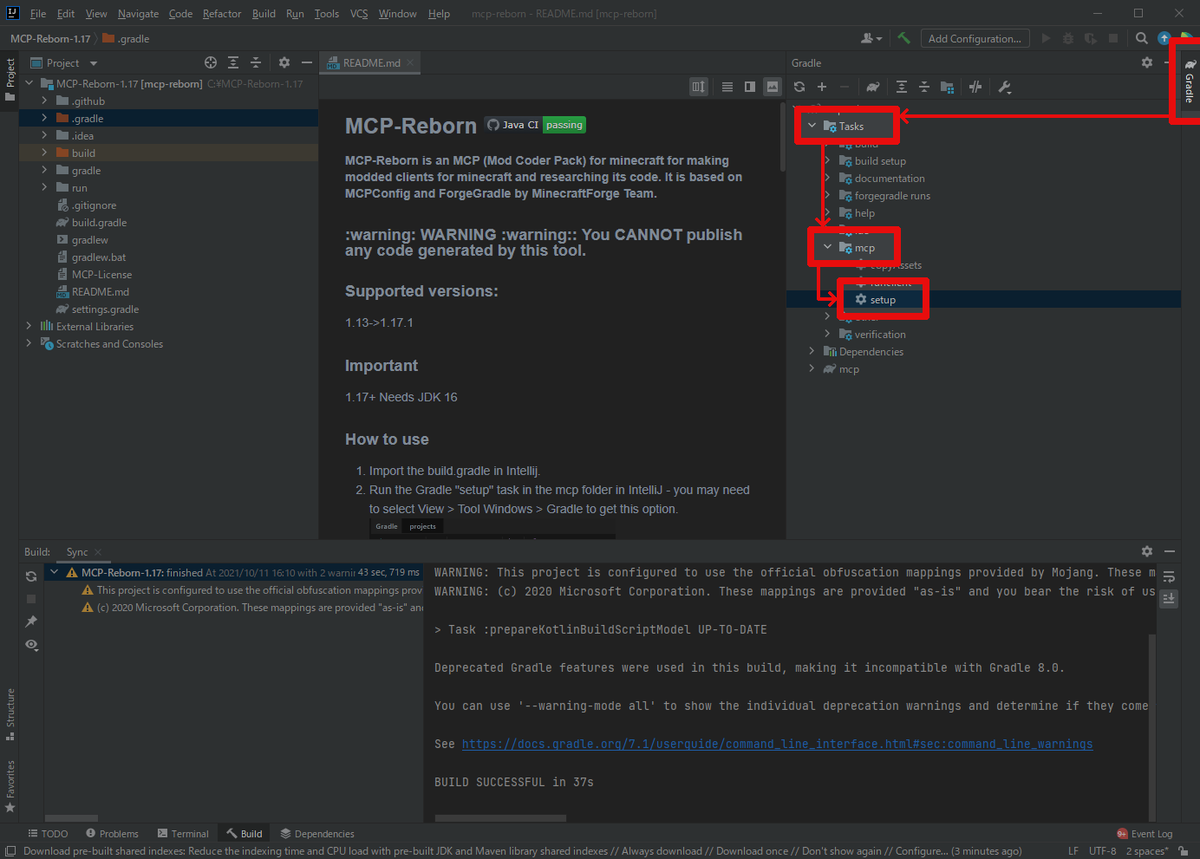The image size is (1200, 859).
Task: Show dependencies analyzer folder icon in Gradle toolbar
Action: click(947, 87)
